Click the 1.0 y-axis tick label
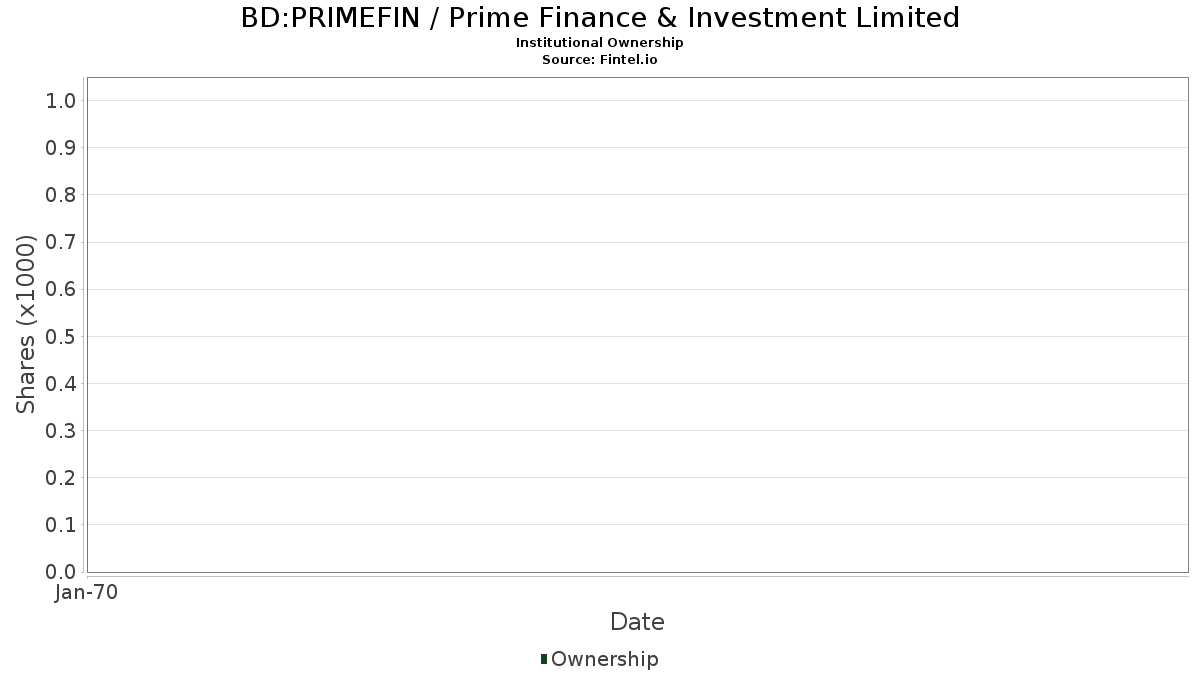Image resolution: width=1200 pixels, height=675 pixels. click(x=61, y=100)
